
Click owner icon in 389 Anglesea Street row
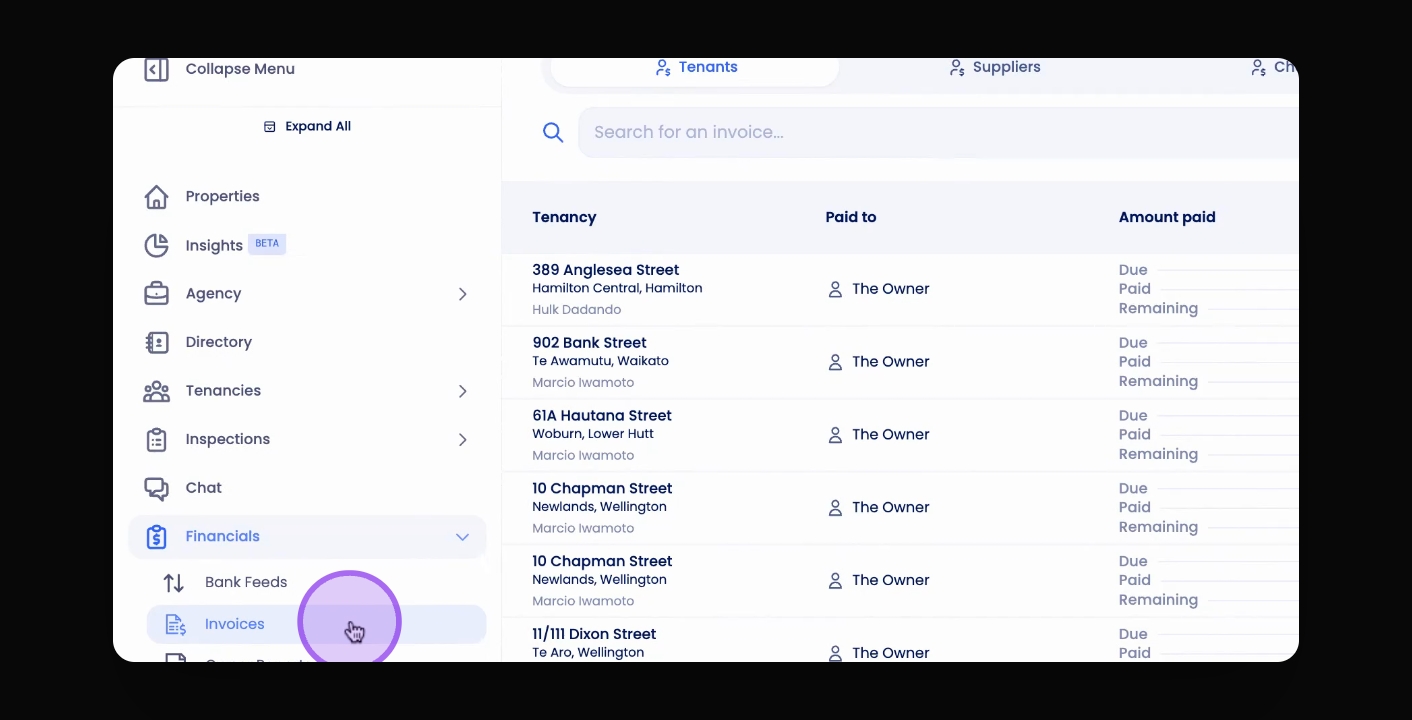pos(835,289)
